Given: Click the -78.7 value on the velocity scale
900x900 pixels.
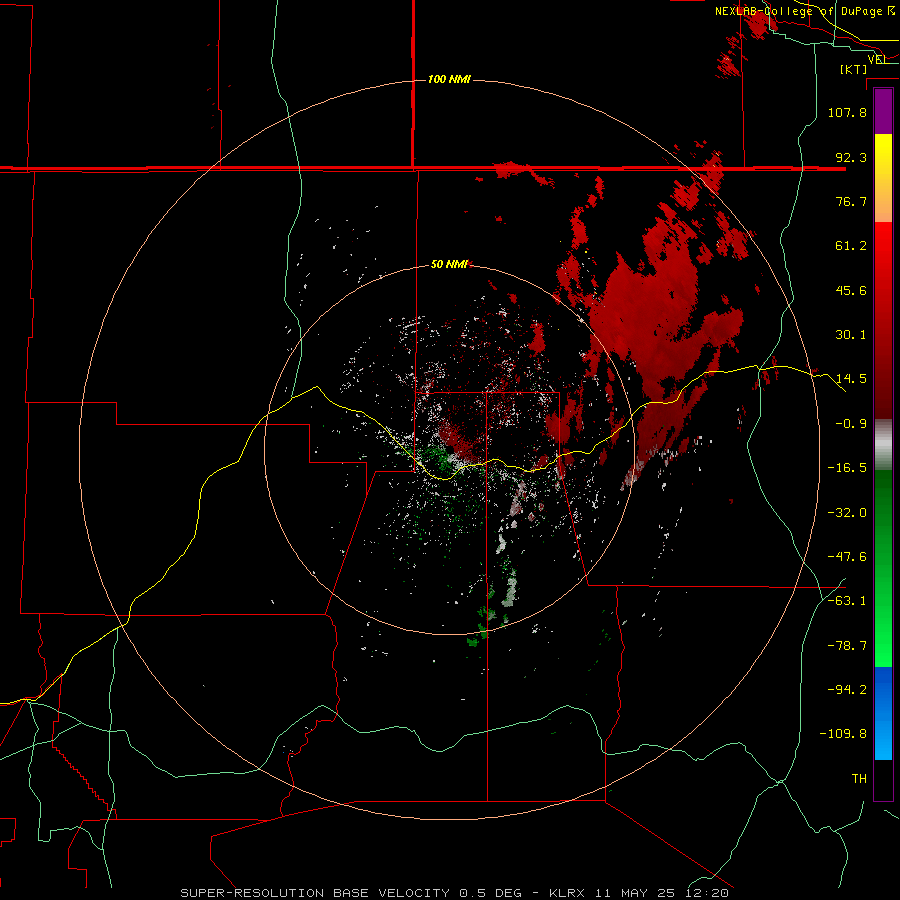Looking at the screenshot, I should tap(847, 646).
